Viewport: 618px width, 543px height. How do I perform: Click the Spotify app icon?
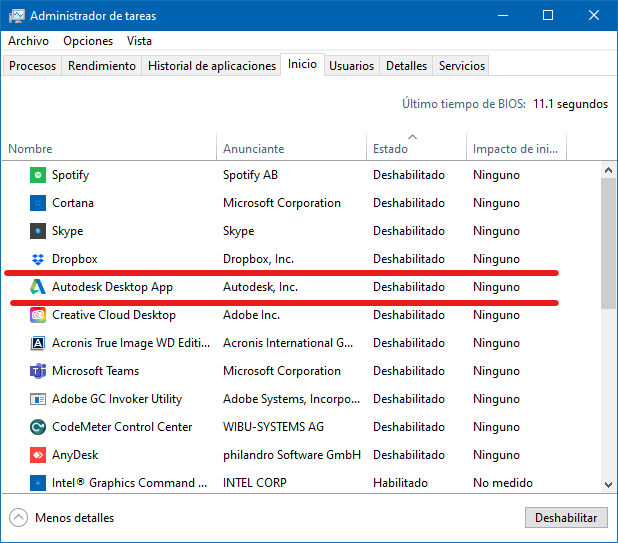(x=38, y=175)
